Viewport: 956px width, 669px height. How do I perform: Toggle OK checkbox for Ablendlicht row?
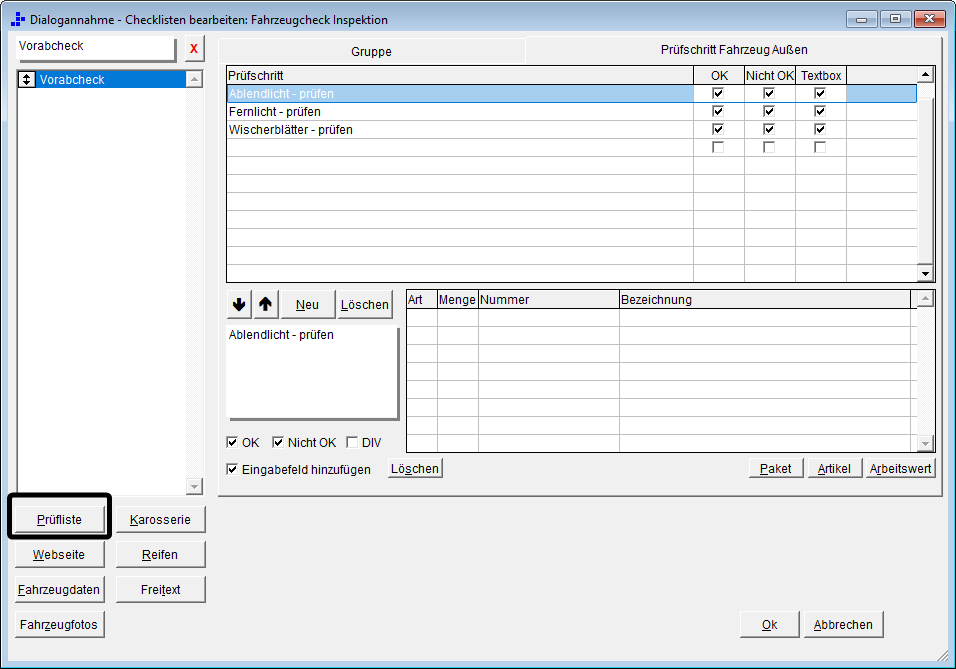(718, 93)
